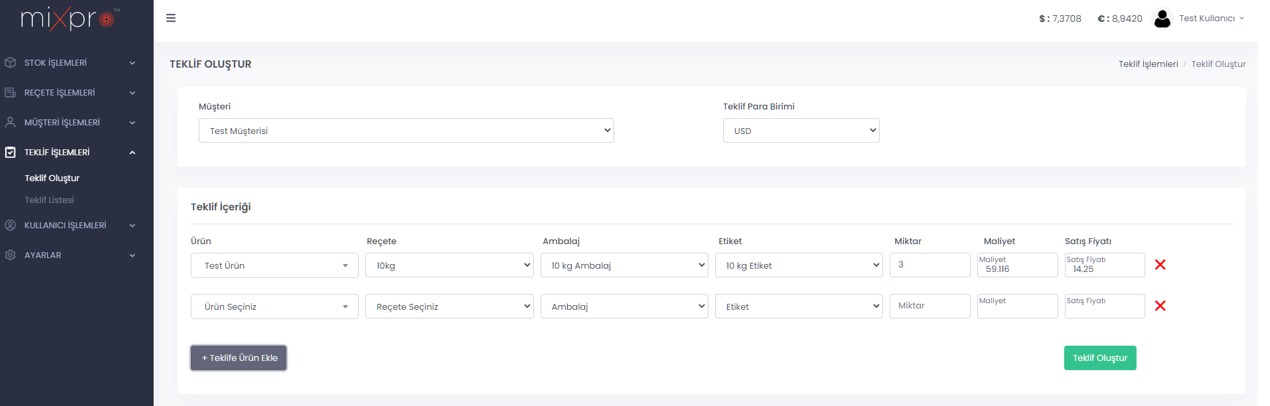1270x406 pixels.
Task: Click the Ayarlar gear icon
Action: 10,255
